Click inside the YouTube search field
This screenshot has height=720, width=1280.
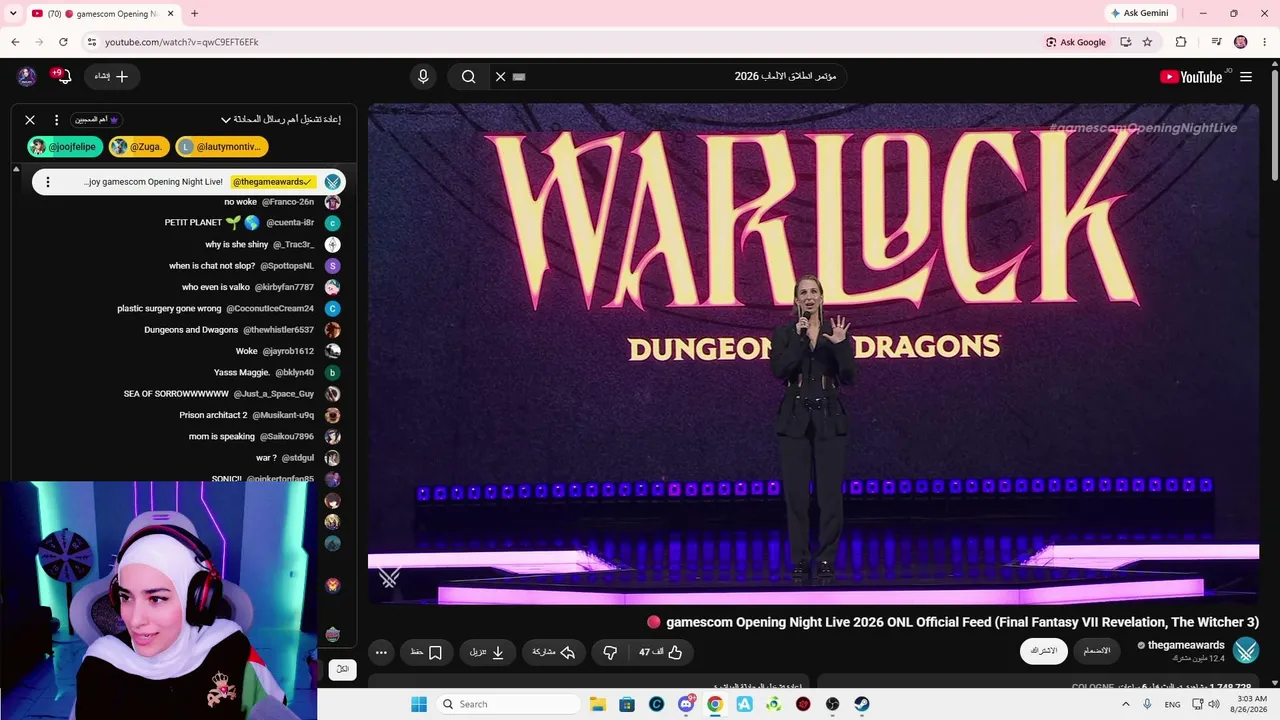point(680,77)
